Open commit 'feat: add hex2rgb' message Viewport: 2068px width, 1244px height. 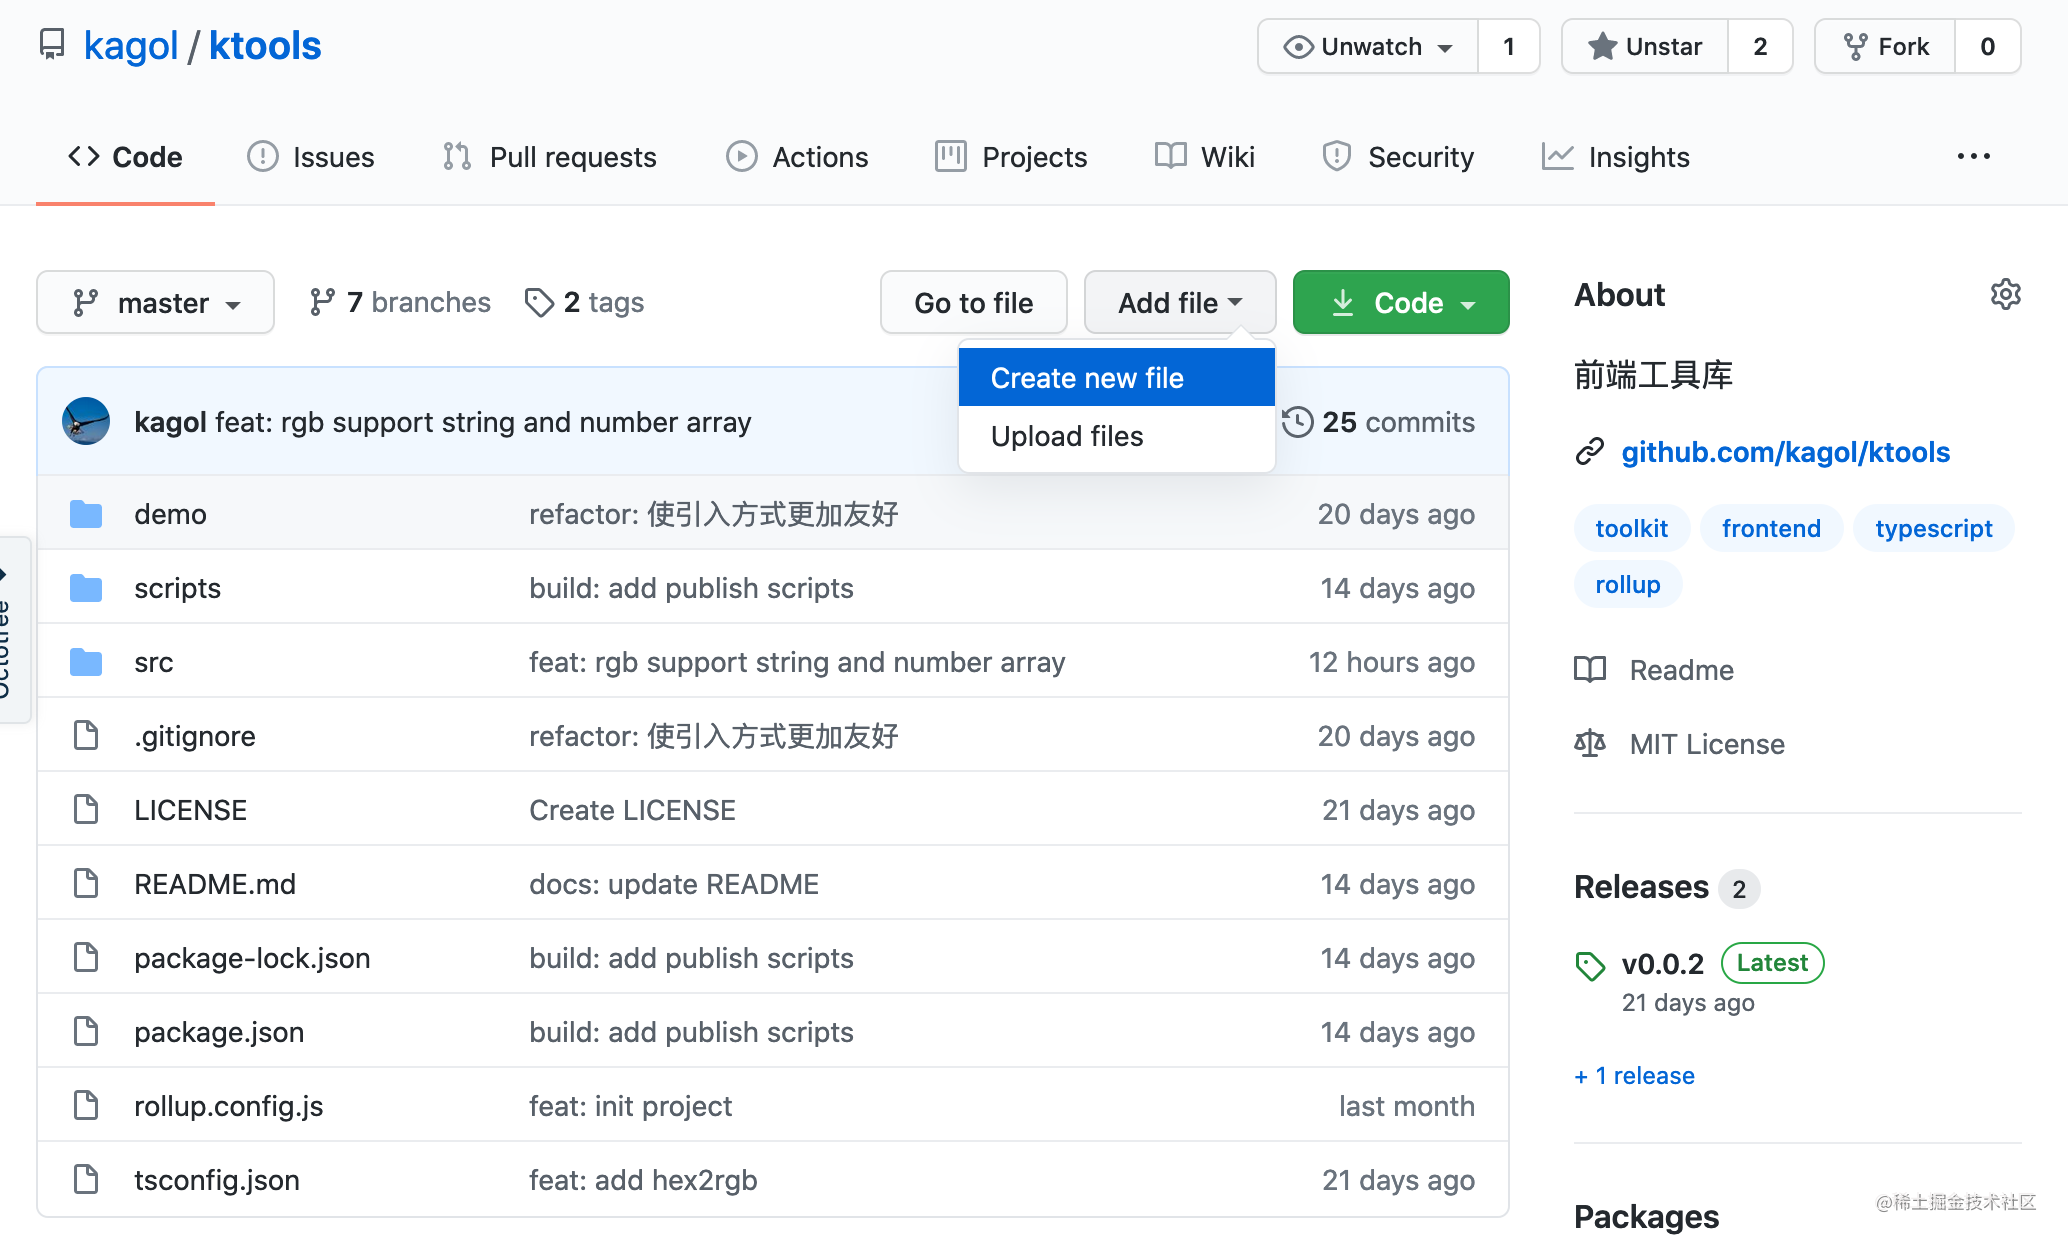(643, 1180)
